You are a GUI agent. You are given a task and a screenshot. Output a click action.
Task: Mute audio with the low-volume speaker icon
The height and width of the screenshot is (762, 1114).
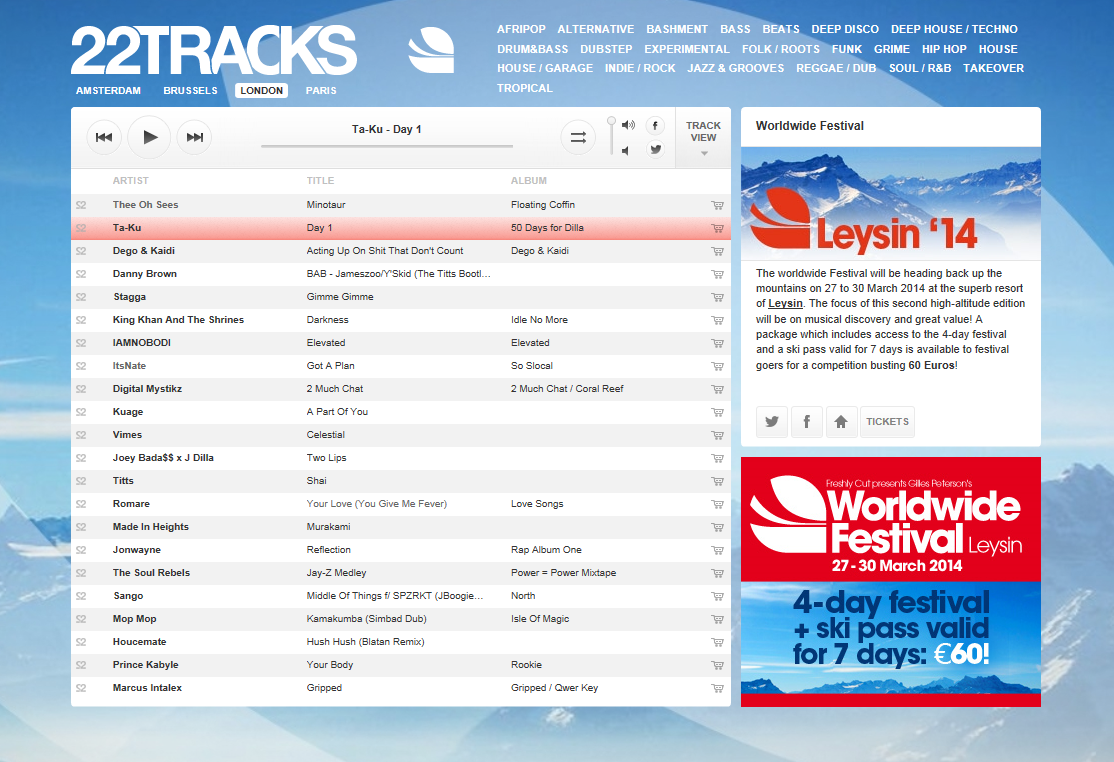[x=625, y=151]
